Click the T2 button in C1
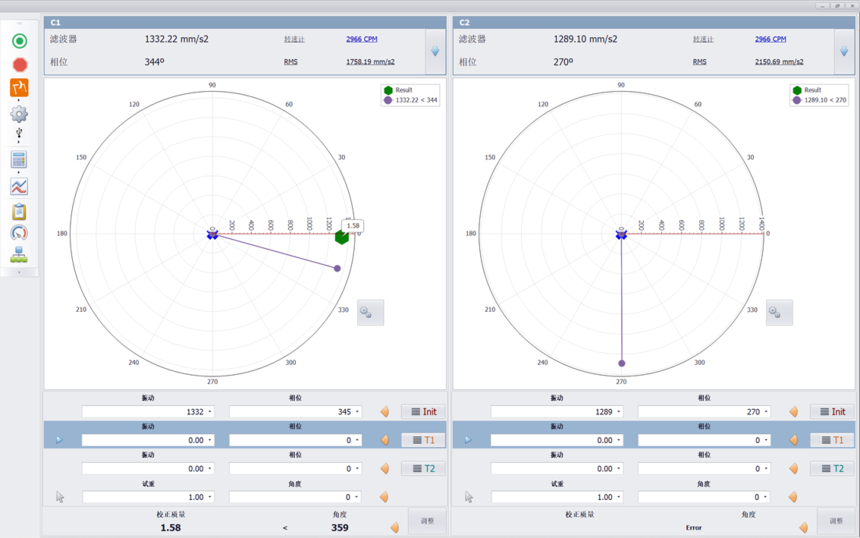 click(x=423, y=468)
